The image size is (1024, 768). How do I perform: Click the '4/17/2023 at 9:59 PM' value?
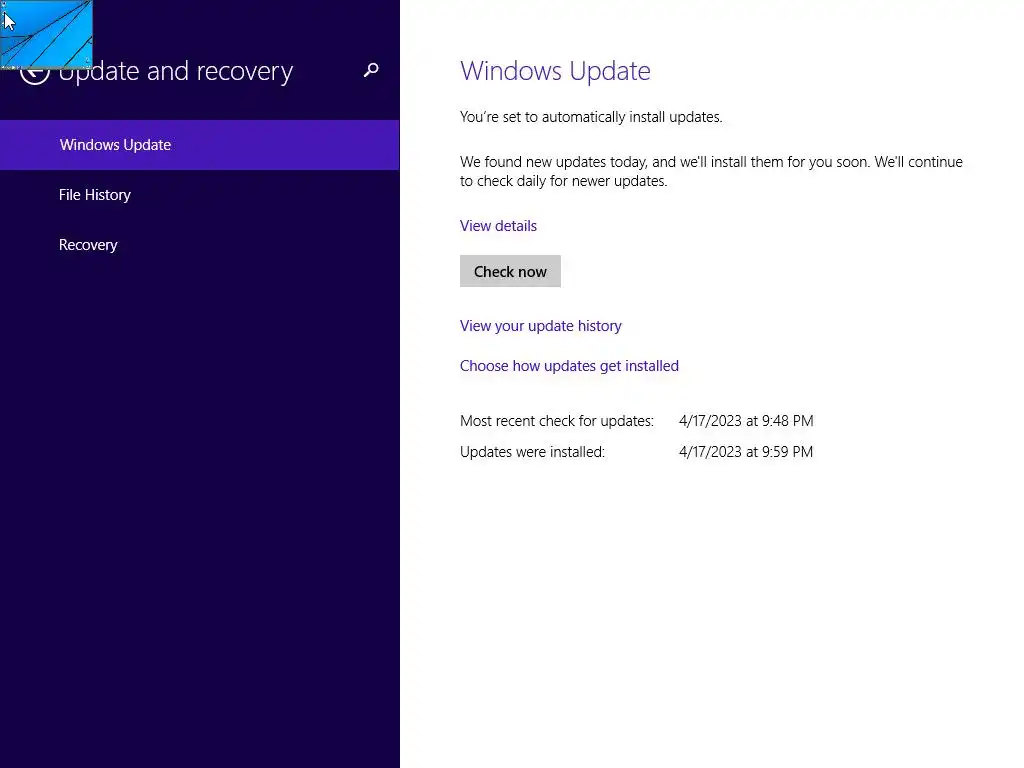(746, 452)
